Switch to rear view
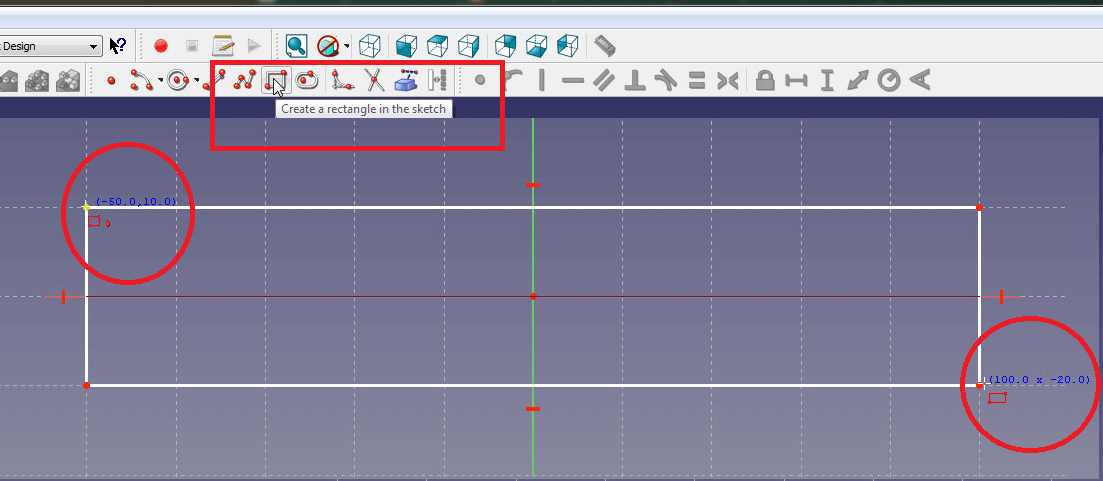 coord(505,46)
